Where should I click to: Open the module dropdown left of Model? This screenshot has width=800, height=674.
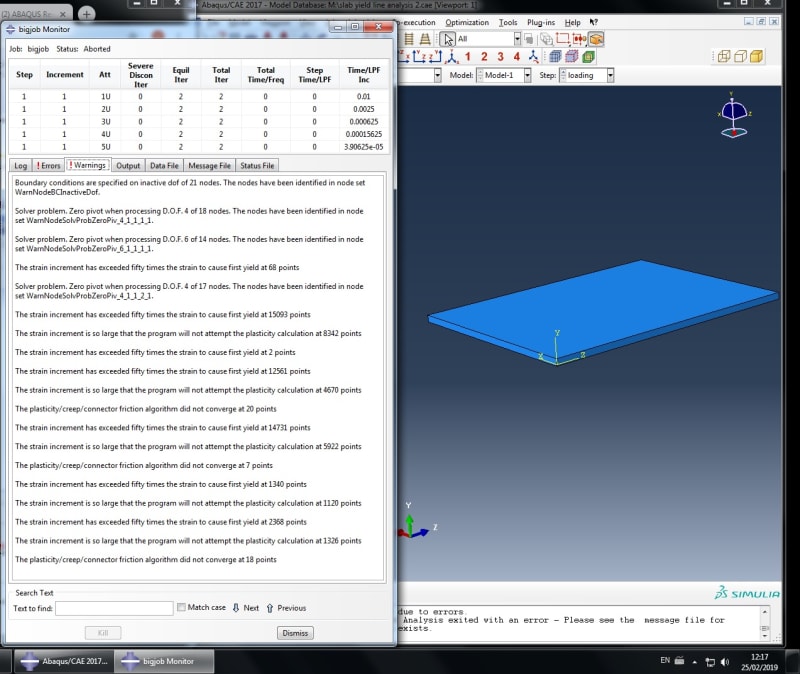tap(437, 76)
